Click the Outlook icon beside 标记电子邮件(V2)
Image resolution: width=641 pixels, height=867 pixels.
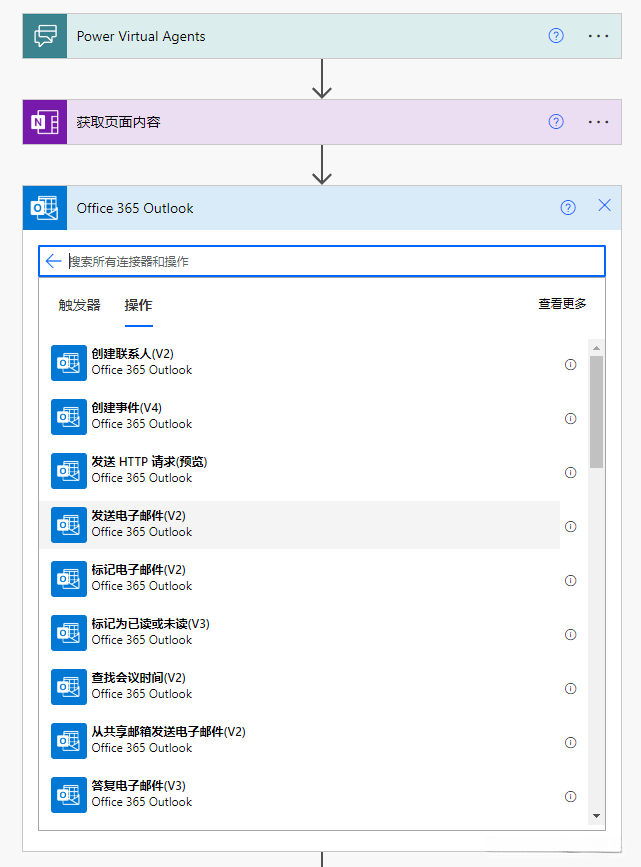point(69,579)
